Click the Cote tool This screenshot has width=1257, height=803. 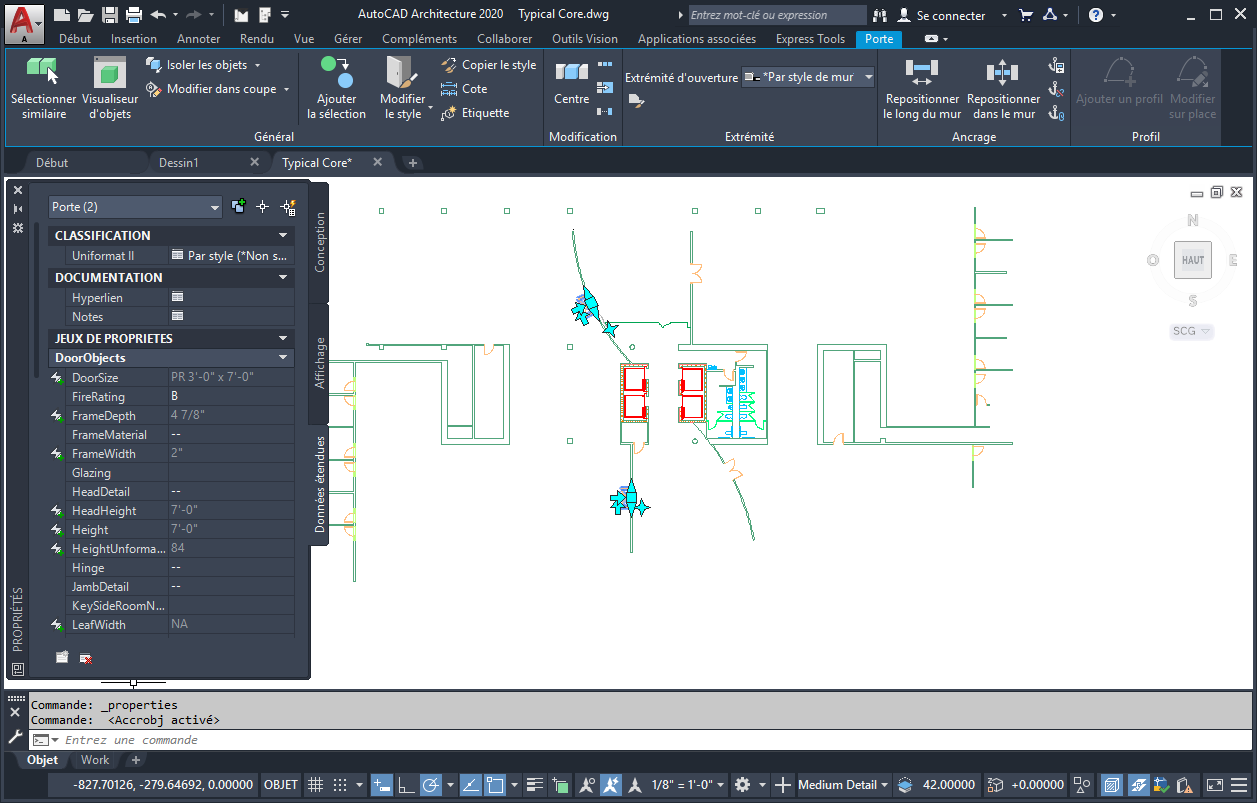464,89
